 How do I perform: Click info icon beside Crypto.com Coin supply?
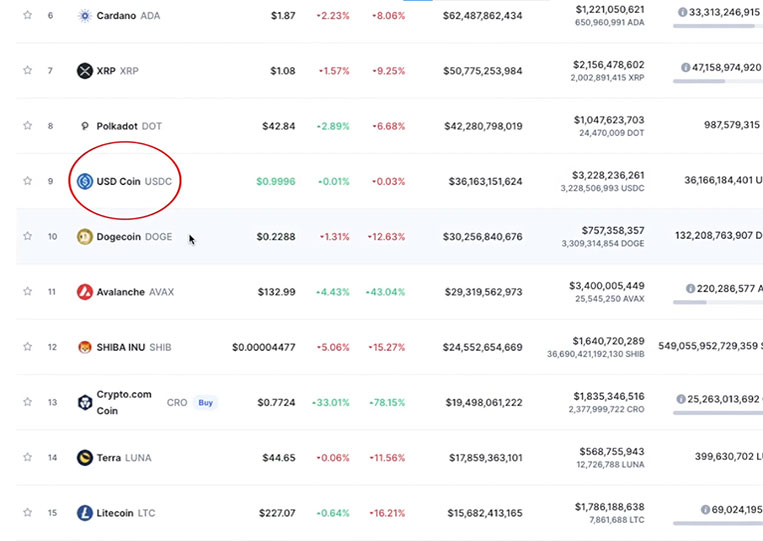point(681,399)
